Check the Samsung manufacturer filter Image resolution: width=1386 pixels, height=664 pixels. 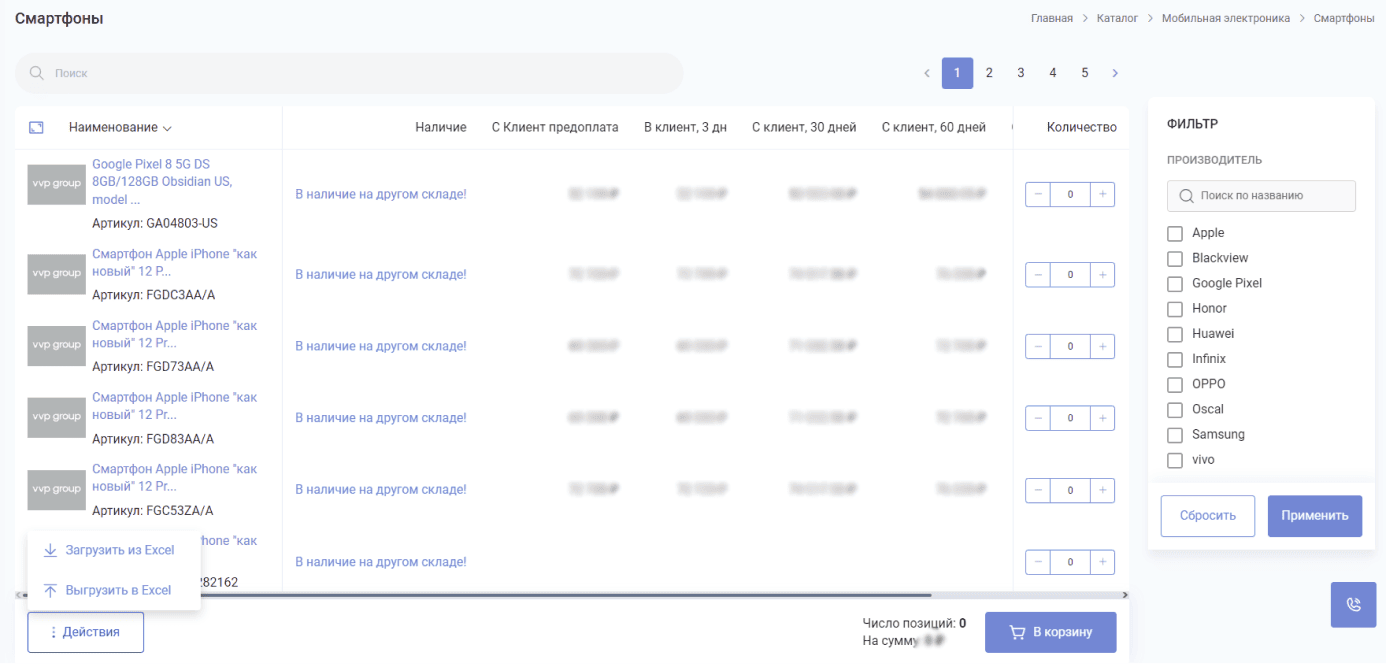(1175, 435)
